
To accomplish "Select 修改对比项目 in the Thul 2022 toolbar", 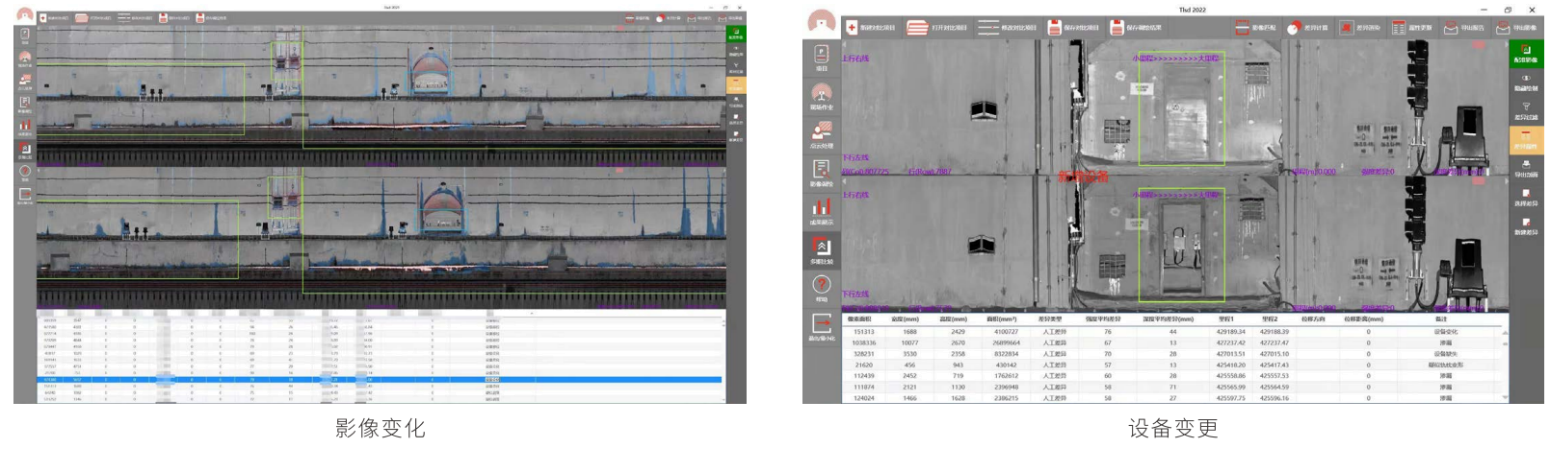I will tap(1007, 28).
